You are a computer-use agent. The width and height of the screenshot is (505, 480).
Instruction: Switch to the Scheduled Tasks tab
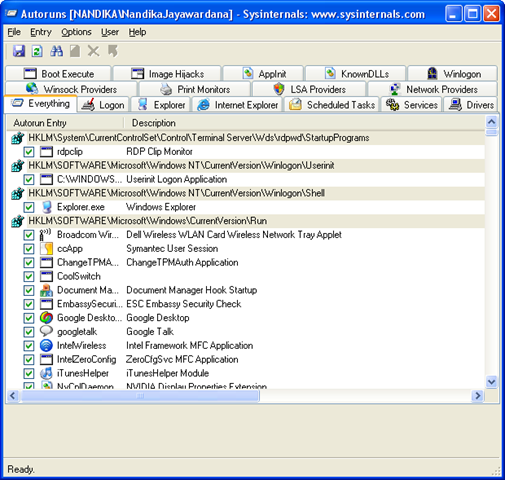click(x=332, y=105)
